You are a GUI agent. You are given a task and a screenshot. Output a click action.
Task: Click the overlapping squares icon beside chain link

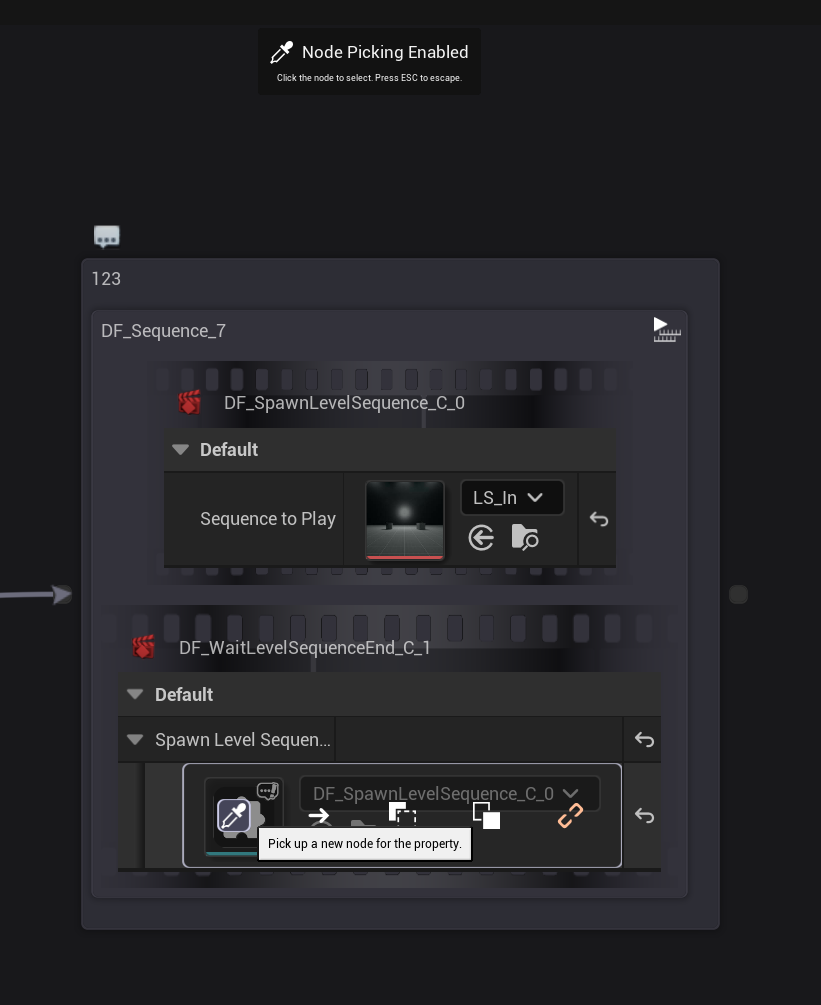point(487,816)
